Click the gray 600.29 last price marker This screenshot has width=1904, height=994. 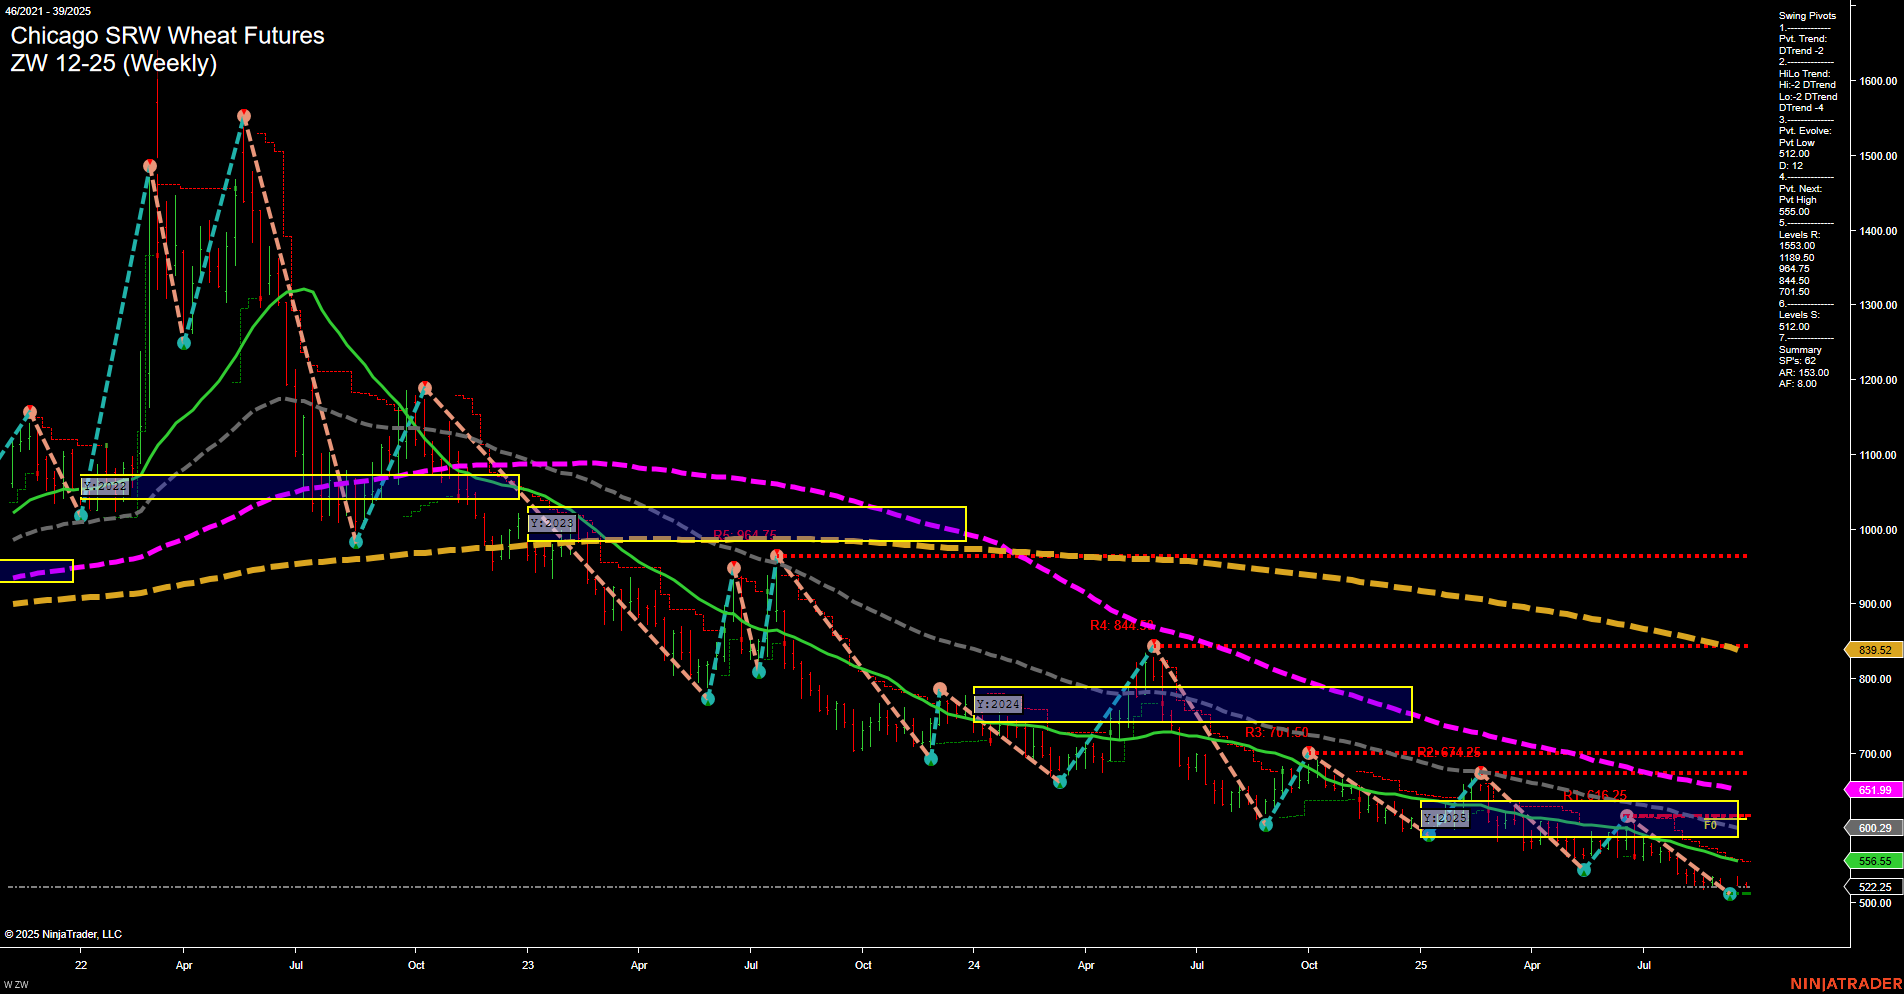click(x=1873, y=827)
